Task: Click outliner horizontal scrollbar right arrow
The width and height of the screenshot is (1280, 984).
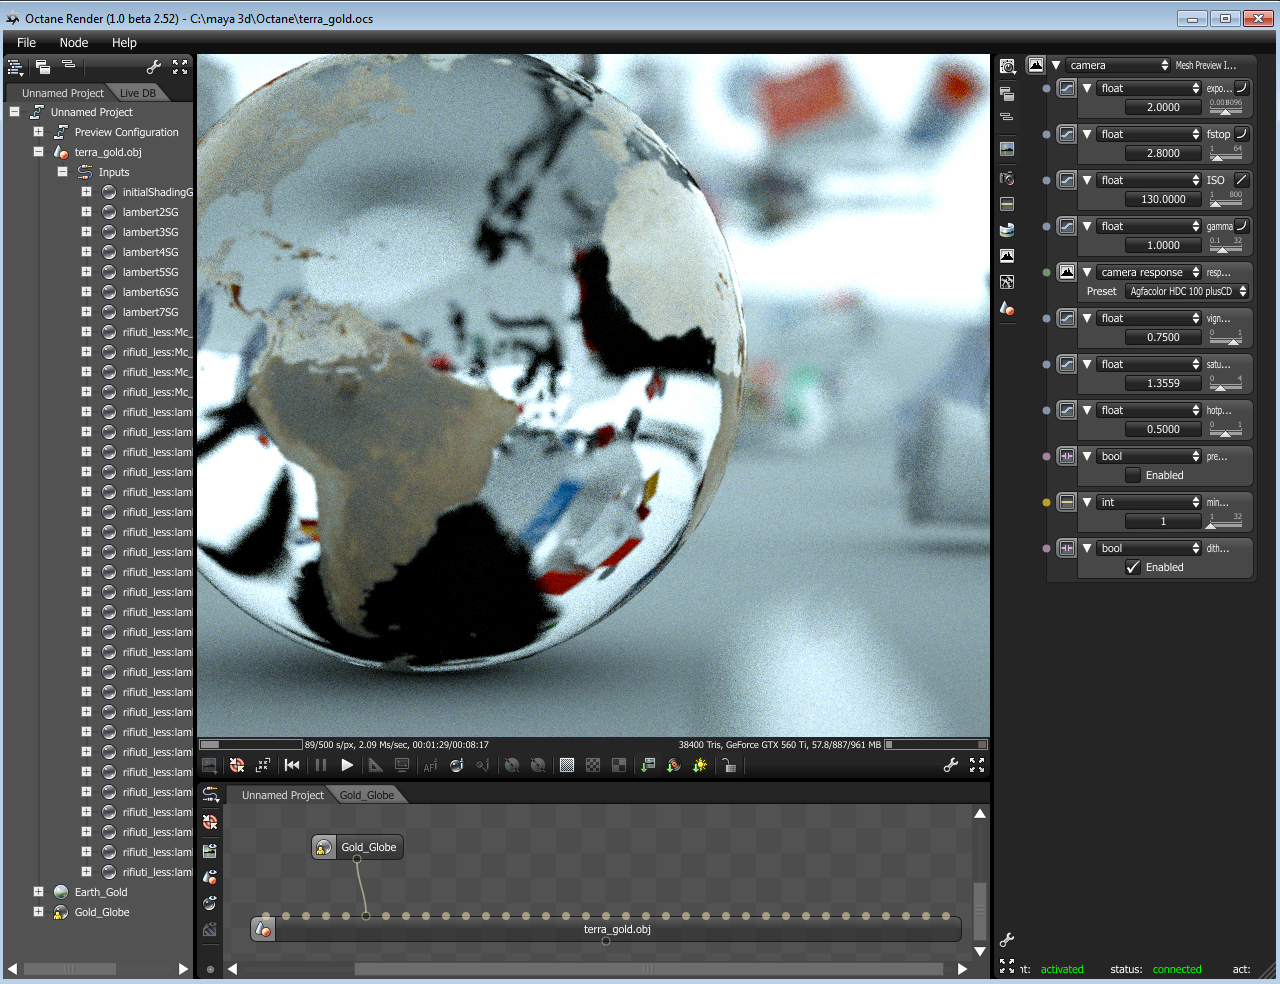Action: coord(183,969)
